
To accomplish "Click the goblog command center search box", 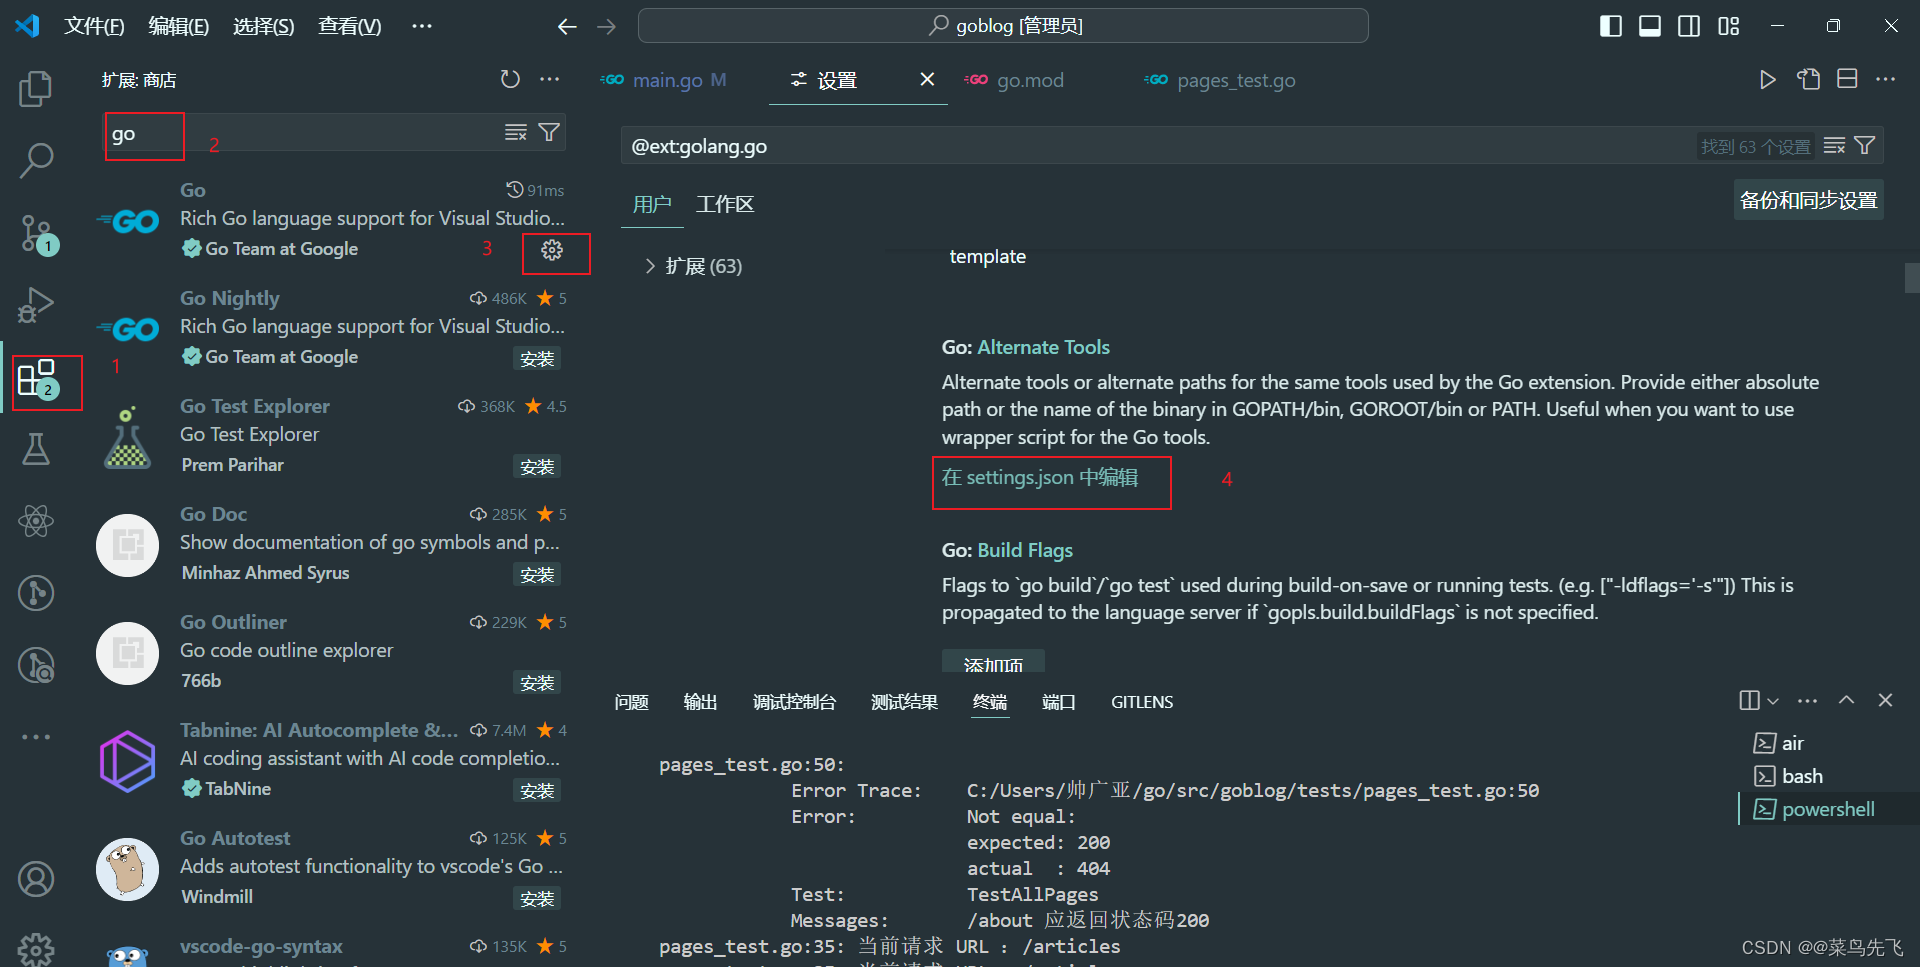I will point(1003,26).
